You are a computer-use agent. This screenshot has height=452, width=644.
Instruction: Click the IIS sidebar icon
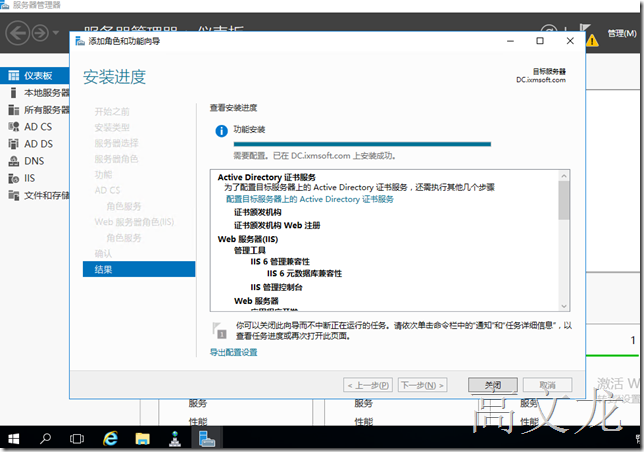click(x=14, y=178)
